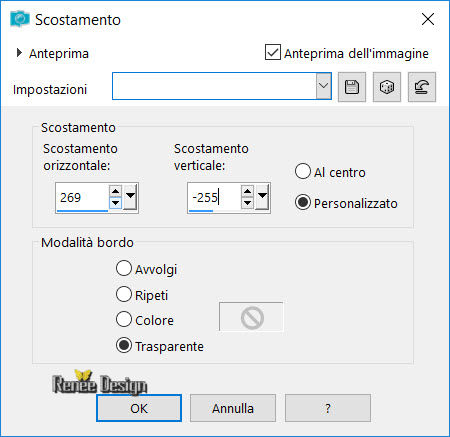Image resolution: width=450 pixels, height=437 pixels.
Task: Save preset with the floppy disk icon
Action: (352, 87)
